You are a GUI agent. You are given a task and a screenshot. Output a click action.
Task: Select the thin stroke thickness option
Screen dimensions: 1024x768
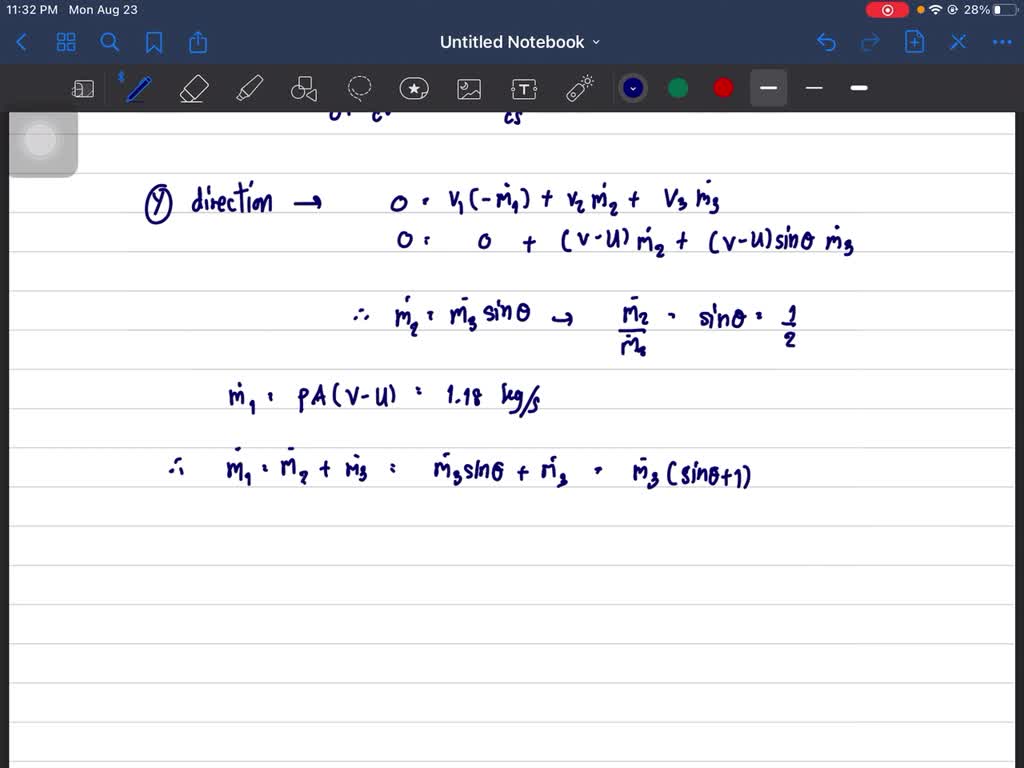point(814,88)
